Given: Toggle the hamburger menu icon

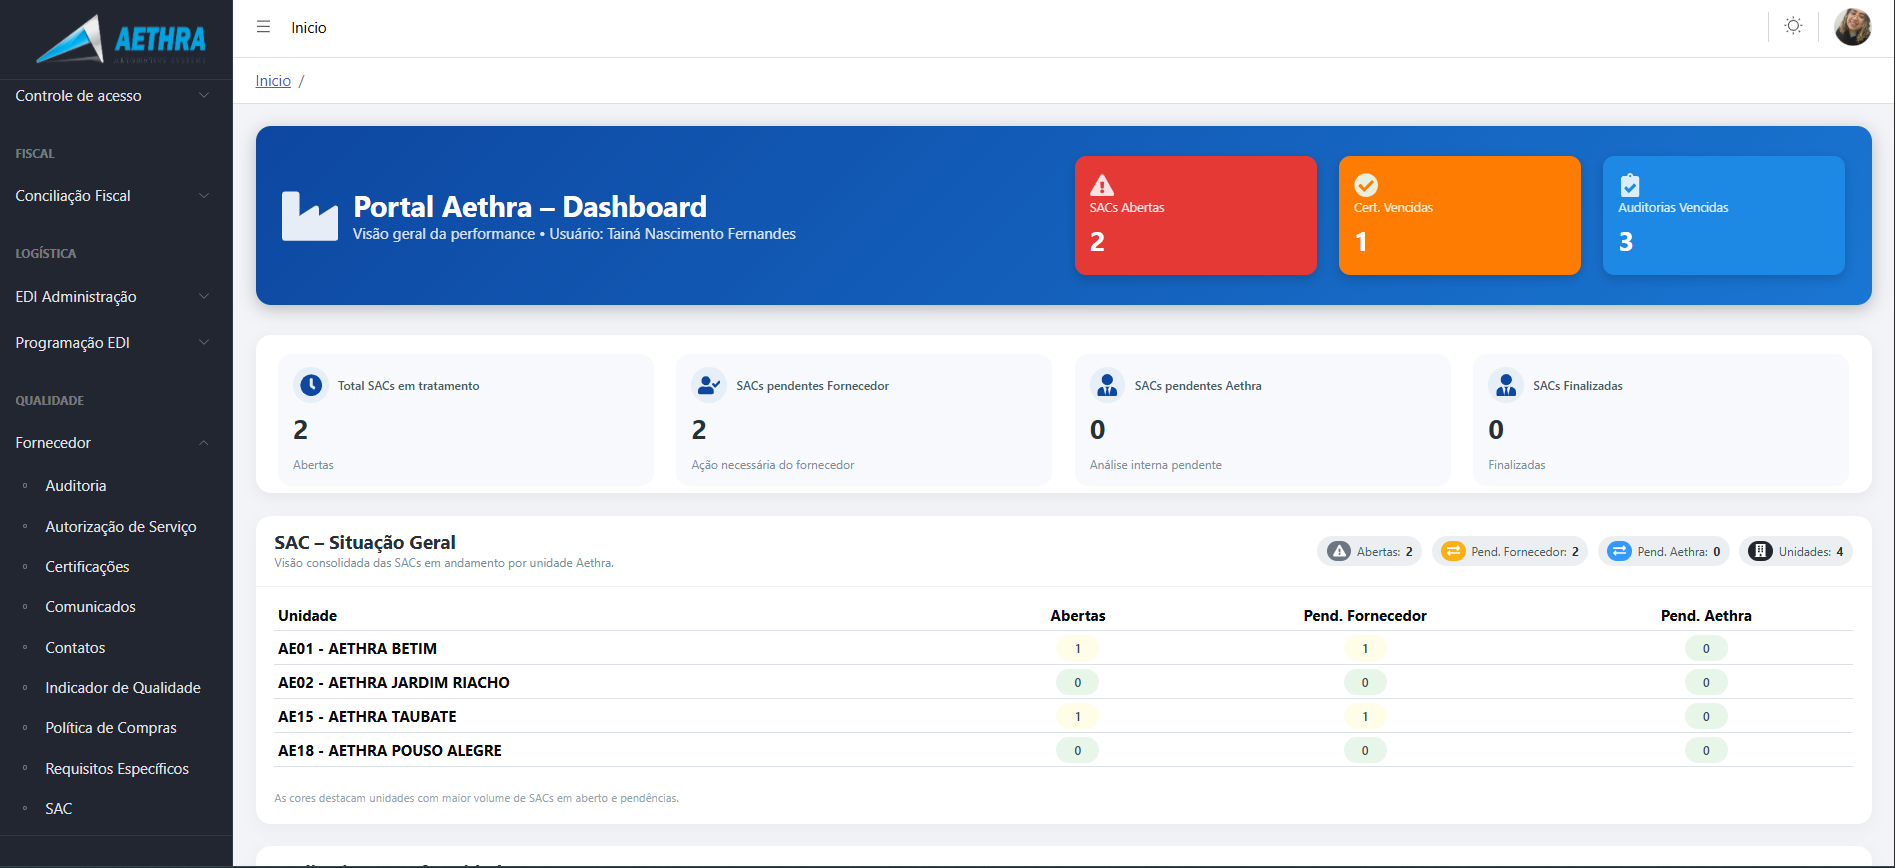Looking at the screenshot, I should [263, 27].
